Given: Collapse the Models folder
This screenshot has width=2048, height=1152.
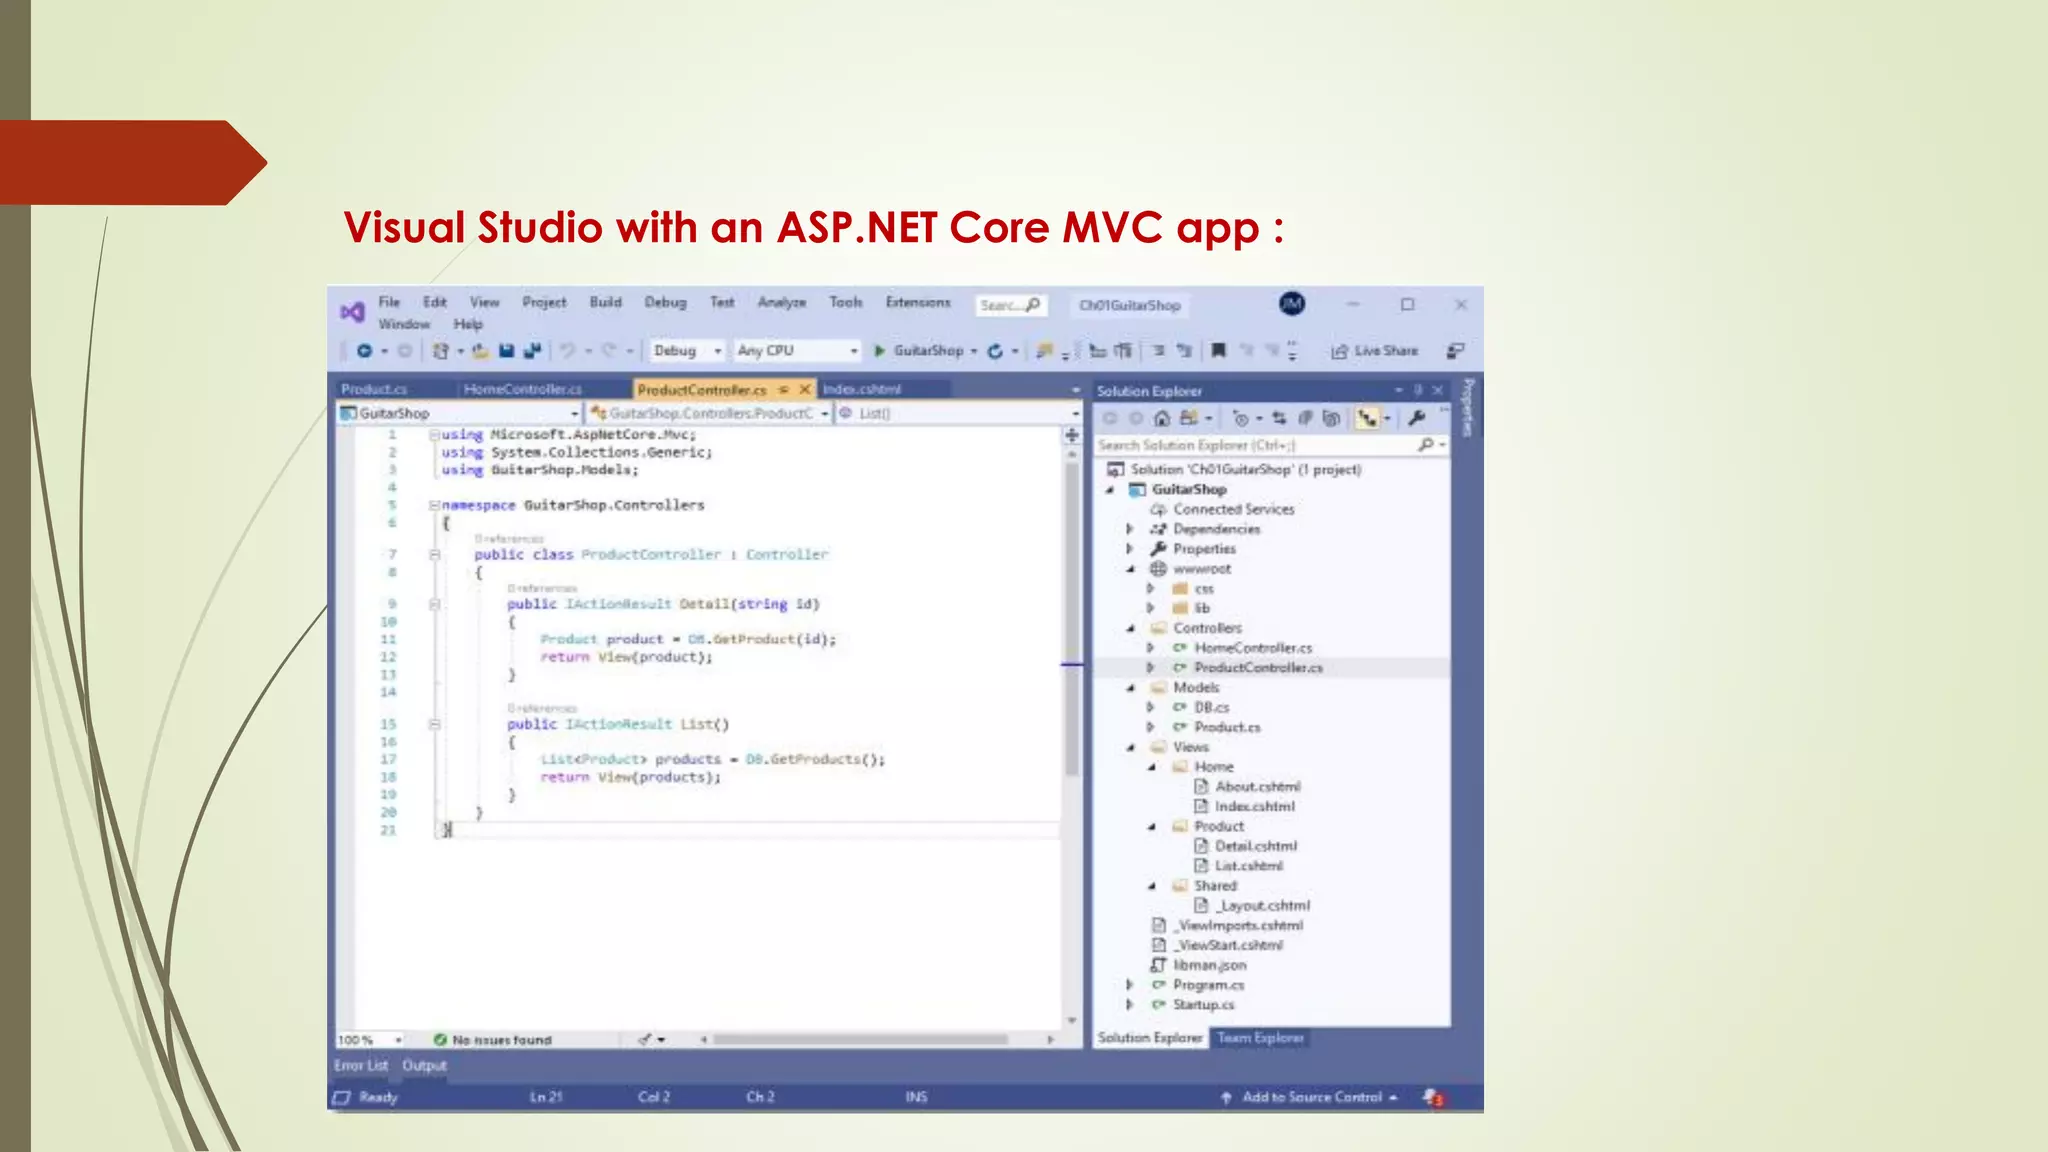Looking at the screenshot, I should click(x=1130, y=688).
